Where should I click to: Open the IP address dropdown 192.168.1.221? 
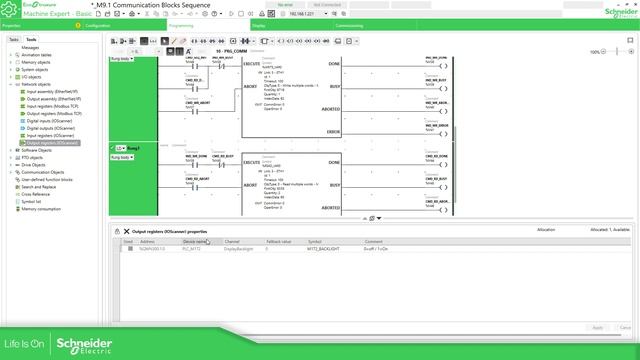click(x=326, y=13)
